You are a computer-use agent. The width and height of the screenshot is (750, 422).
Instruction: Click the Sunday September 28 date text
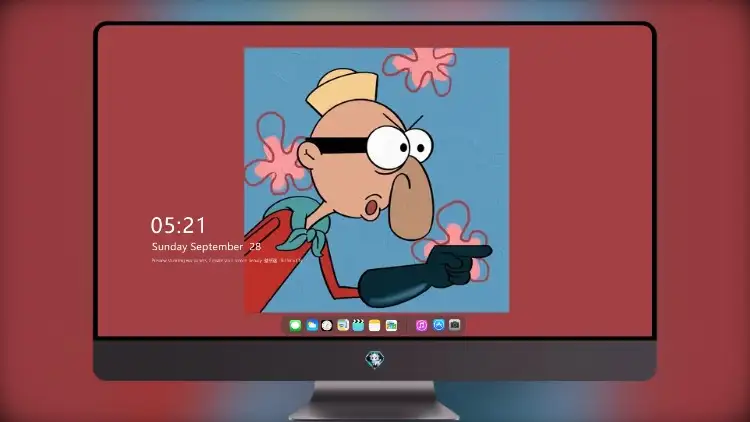206,246
